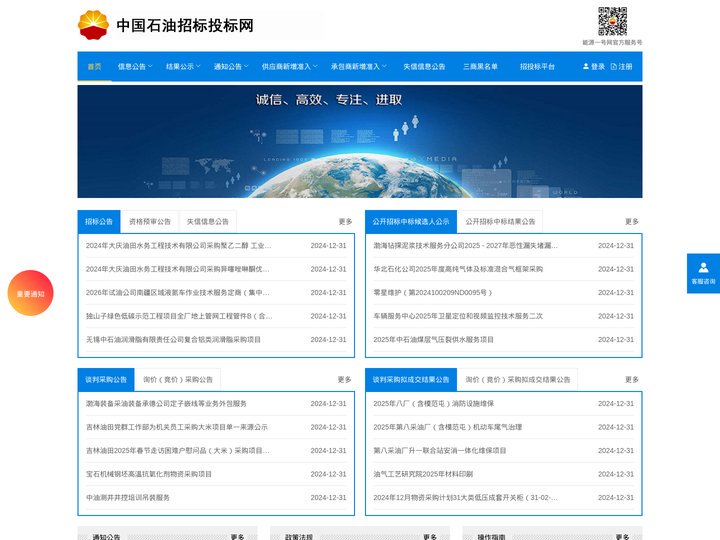Open 零星维护（第2024100209ND0095号） notice
The width and height of the screenshot is (720, 540).
(433, 292)
